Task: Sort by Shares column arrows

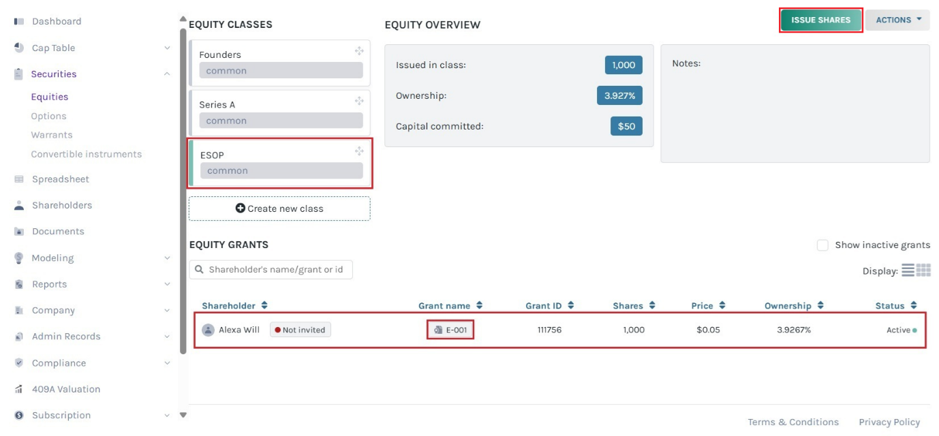Action: [x=652, y=305]
